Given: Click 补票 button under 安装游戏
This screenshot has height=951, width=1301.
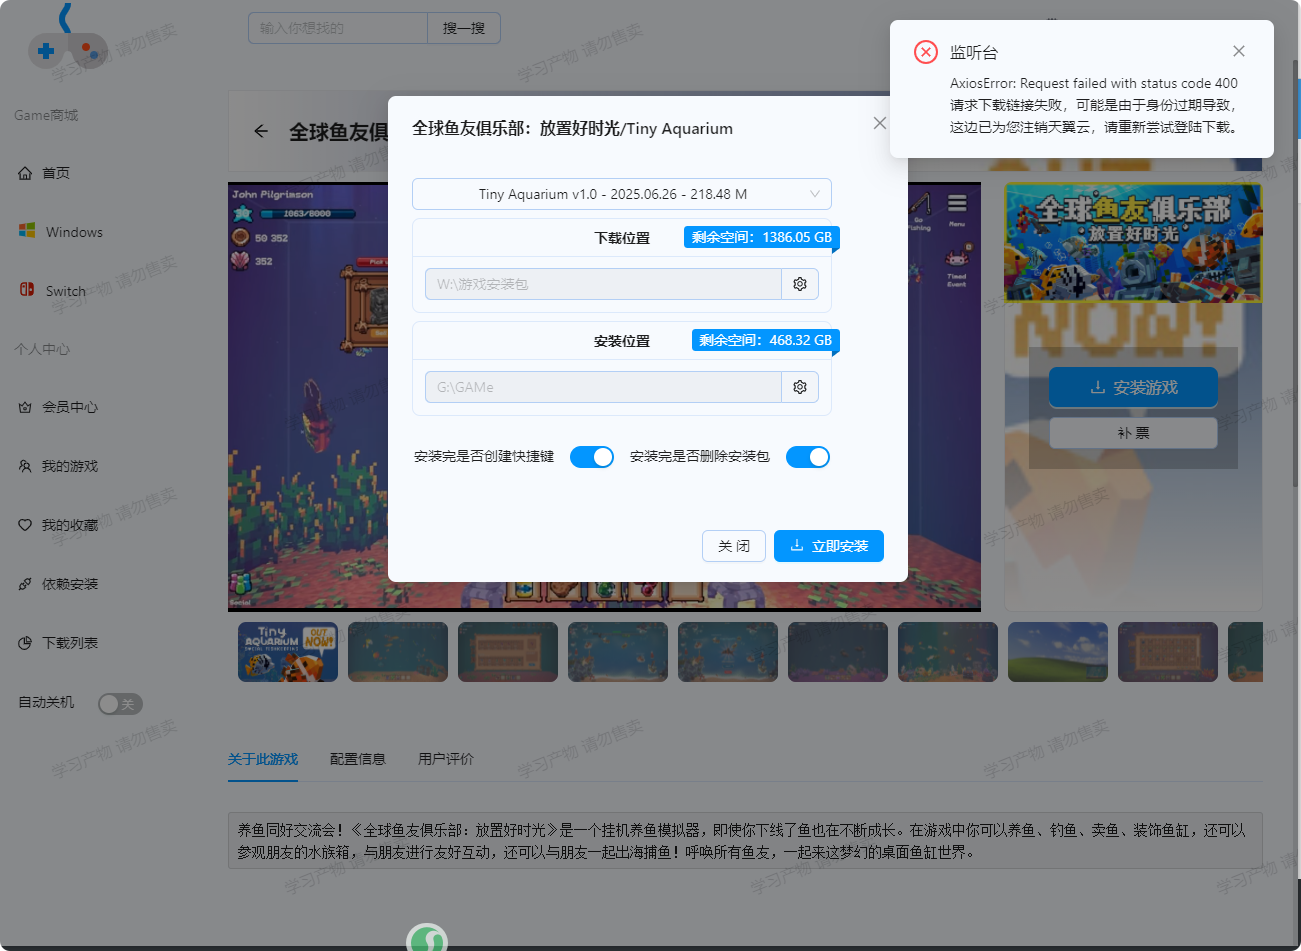Looking at the screenshot, I should [1133, 433].
